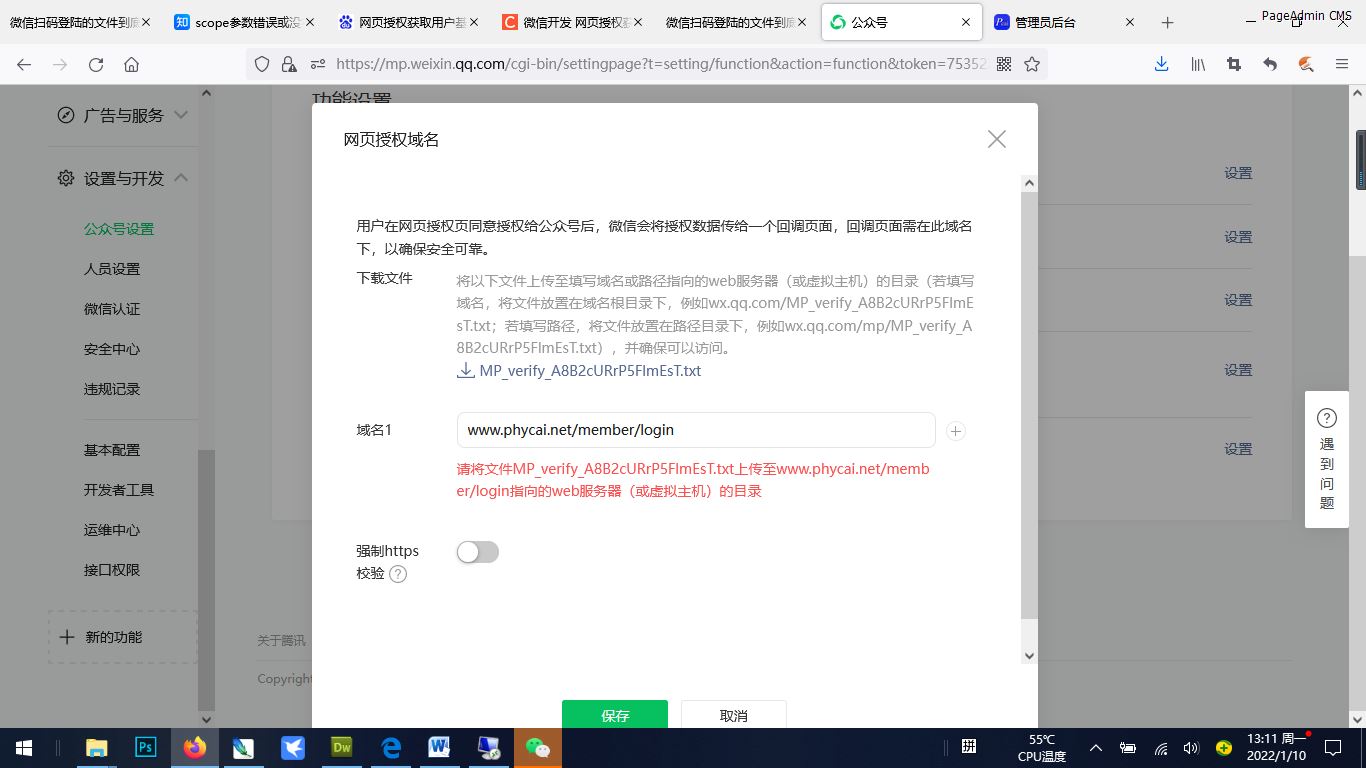Image resolution: width=1366 pixels, height=768 pixels.
Task: Click the browser back arrow
Action: tap(24, 64)
